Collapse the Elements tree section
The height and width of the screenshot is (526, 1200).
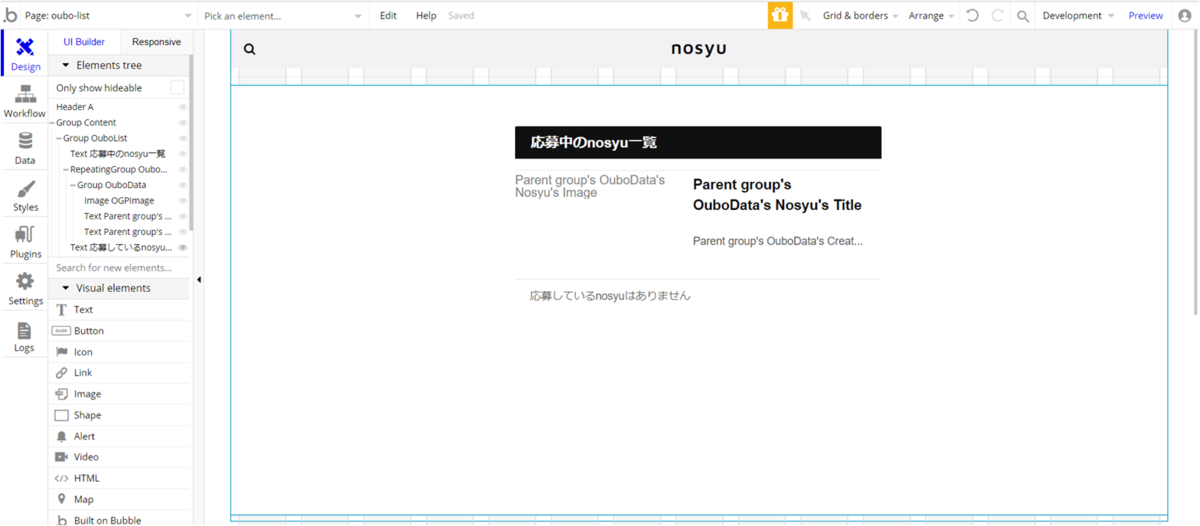point(66,65)
